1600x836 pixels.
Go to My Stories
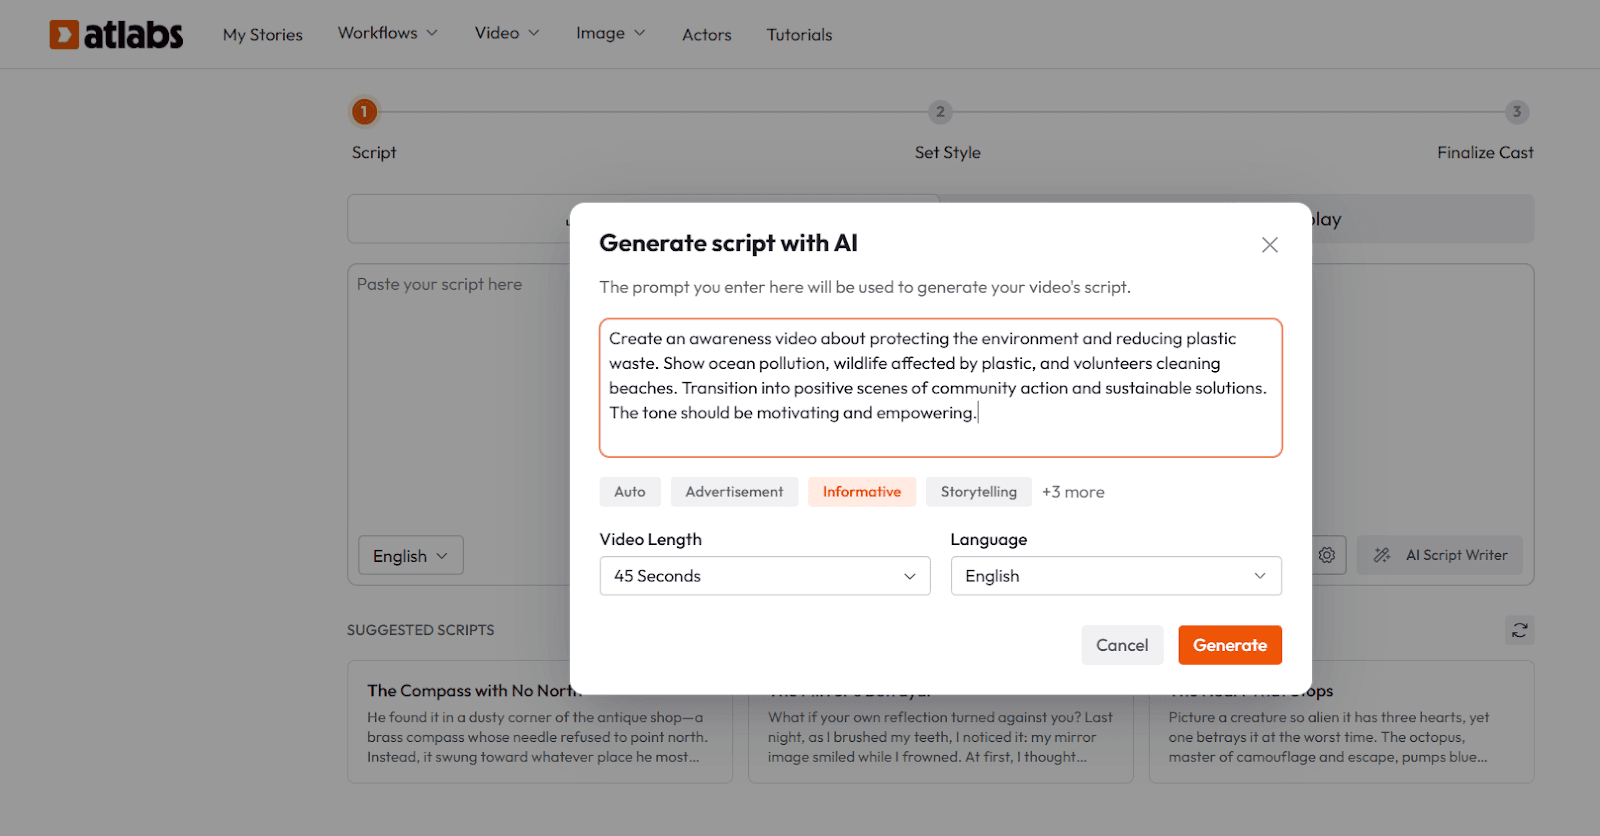(x=263, y=35)
